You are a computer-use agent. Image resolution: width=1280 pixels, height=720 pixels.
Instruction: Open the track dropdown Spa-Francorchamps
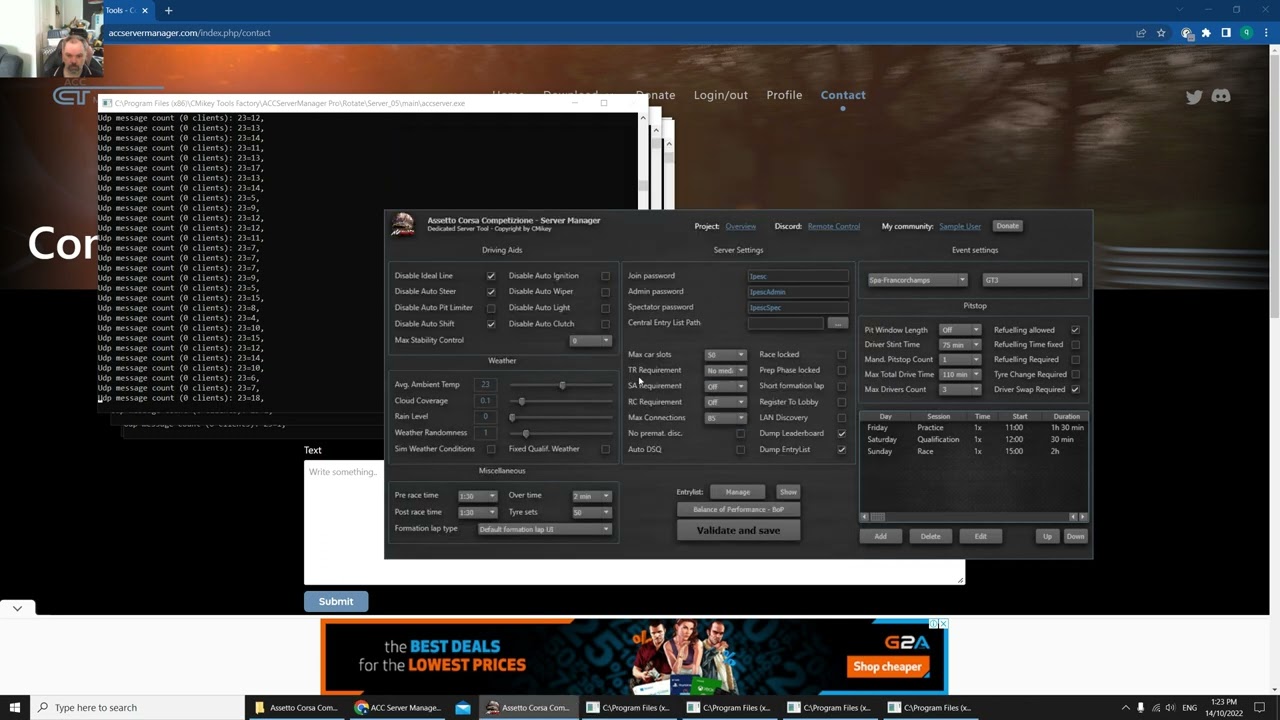point(917,280)
